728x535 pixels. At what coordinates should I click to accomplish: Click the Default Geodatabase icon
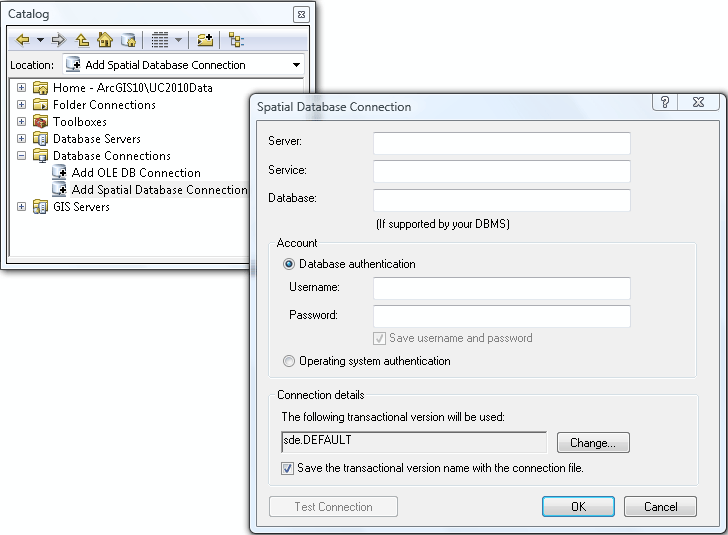128,40
